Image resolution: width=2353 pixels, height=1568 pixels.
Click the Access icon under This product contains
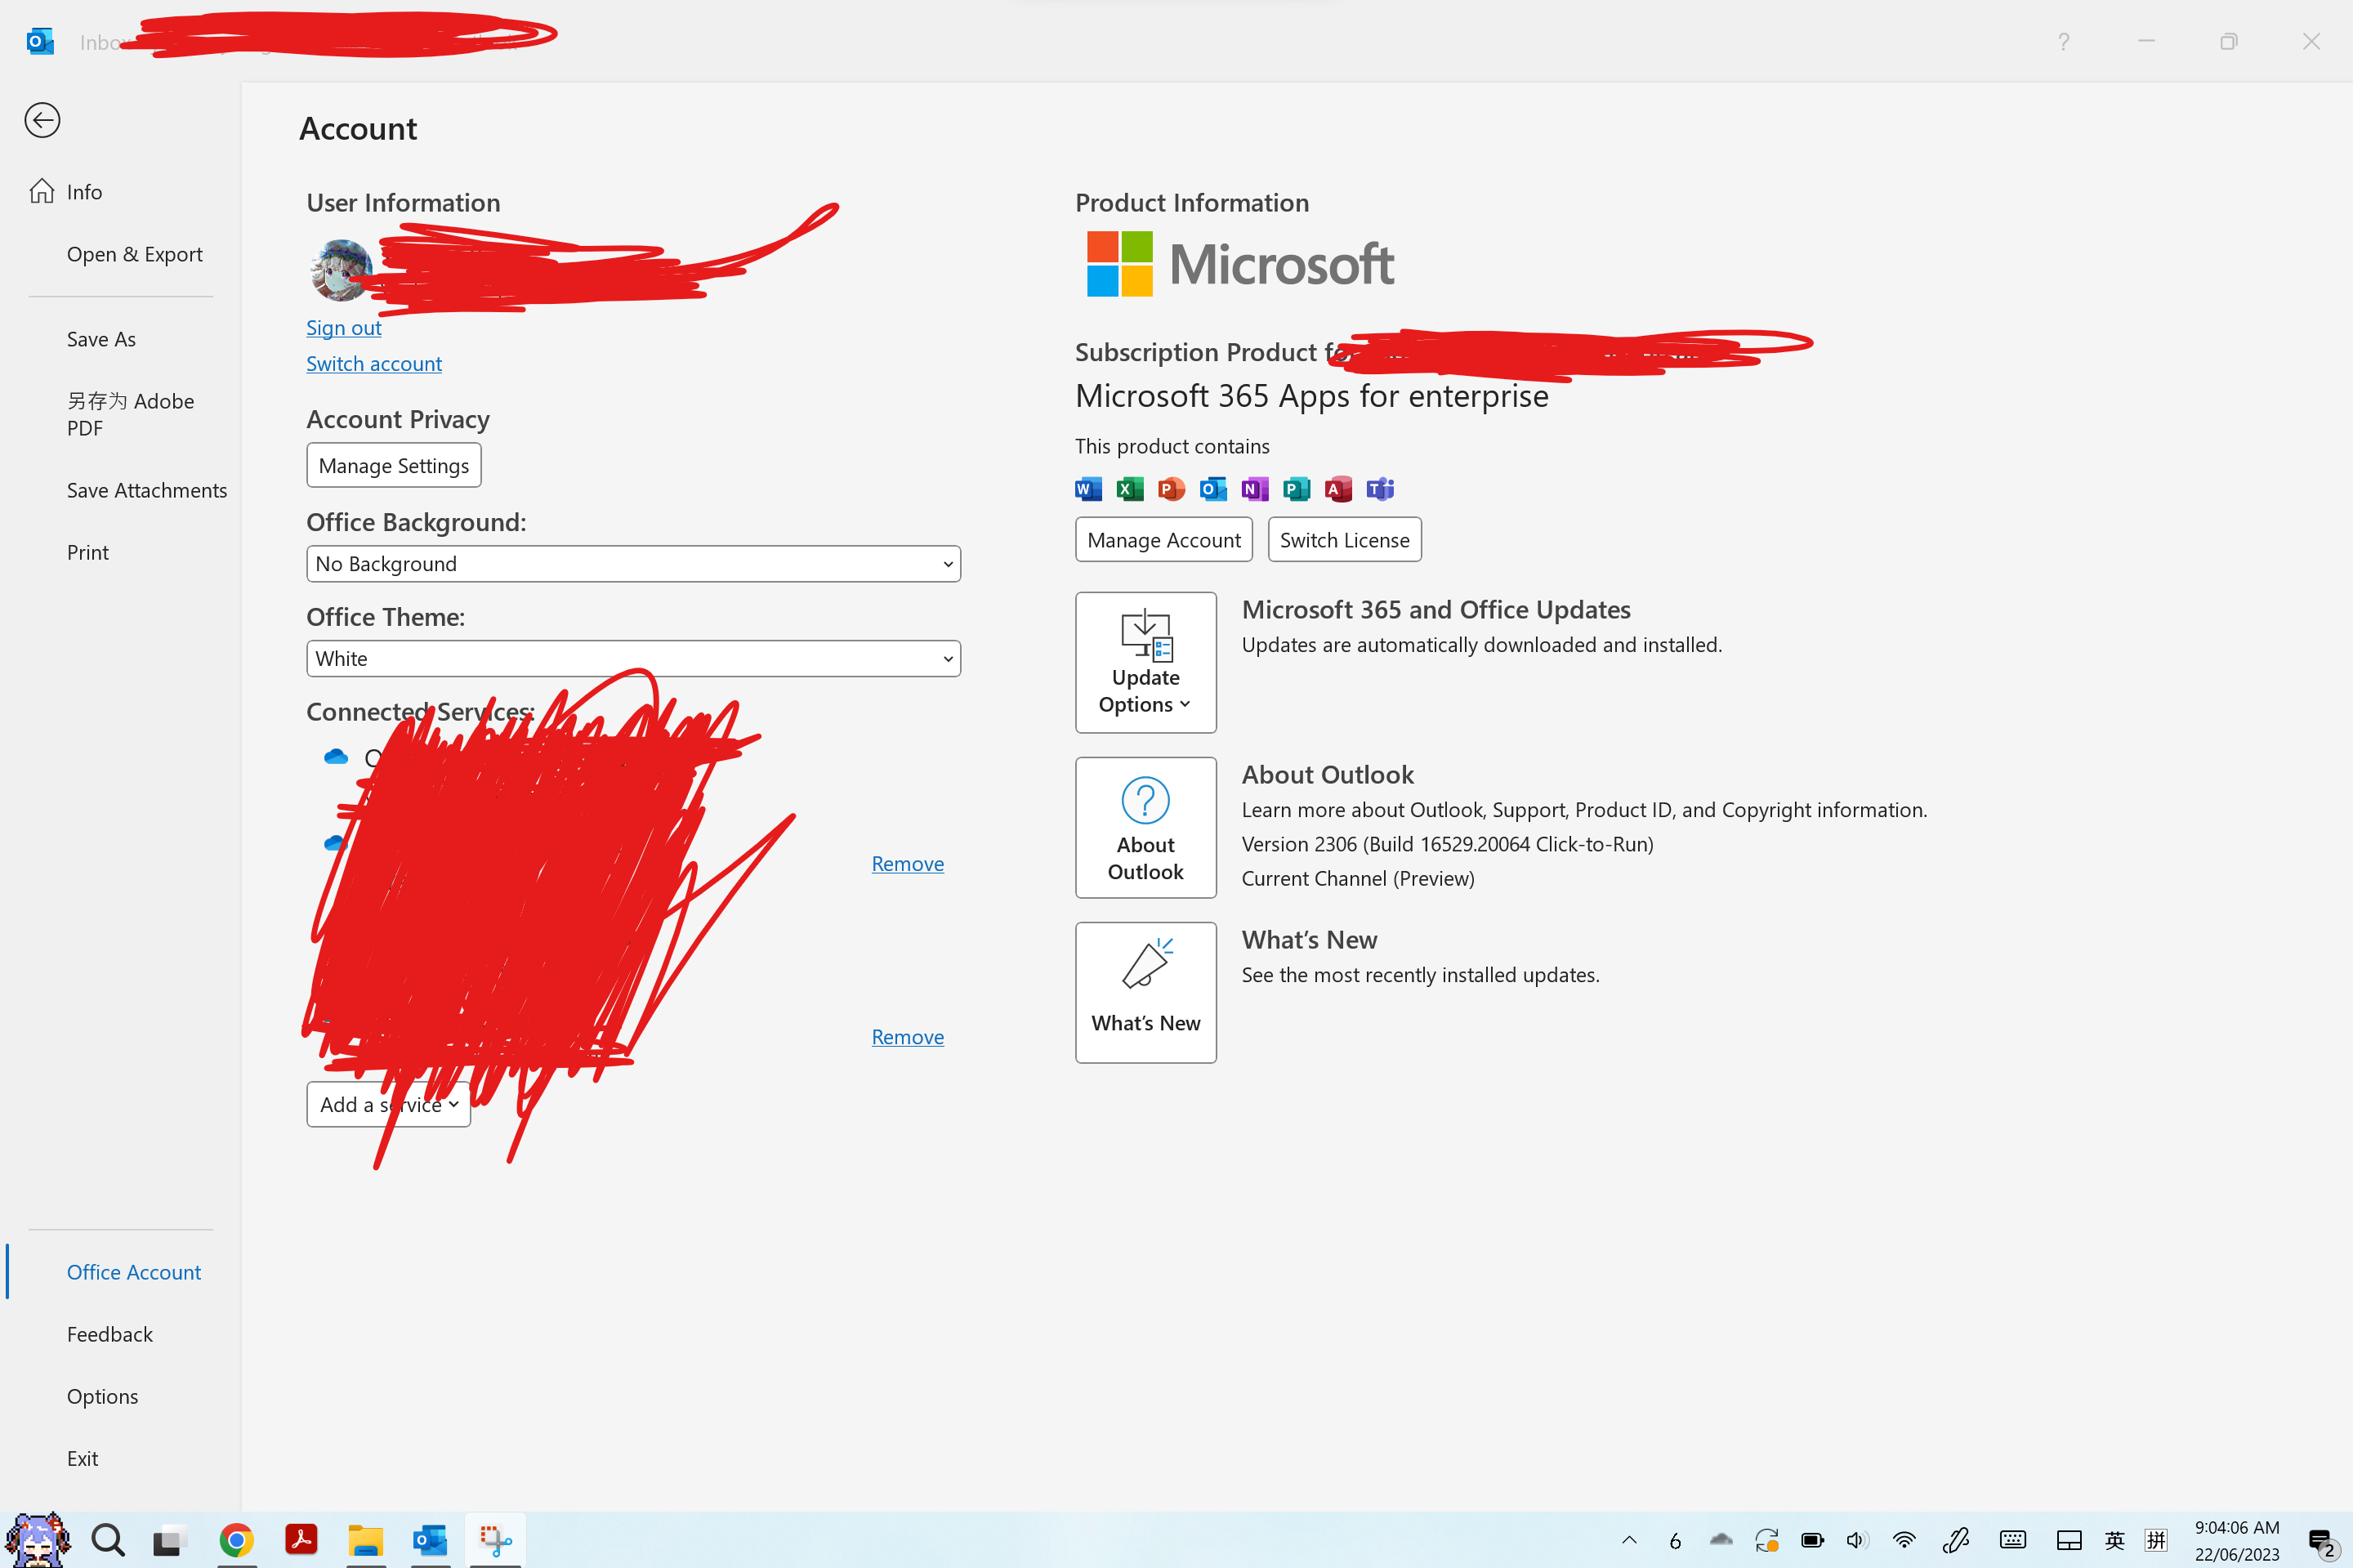click(1338, 489)
